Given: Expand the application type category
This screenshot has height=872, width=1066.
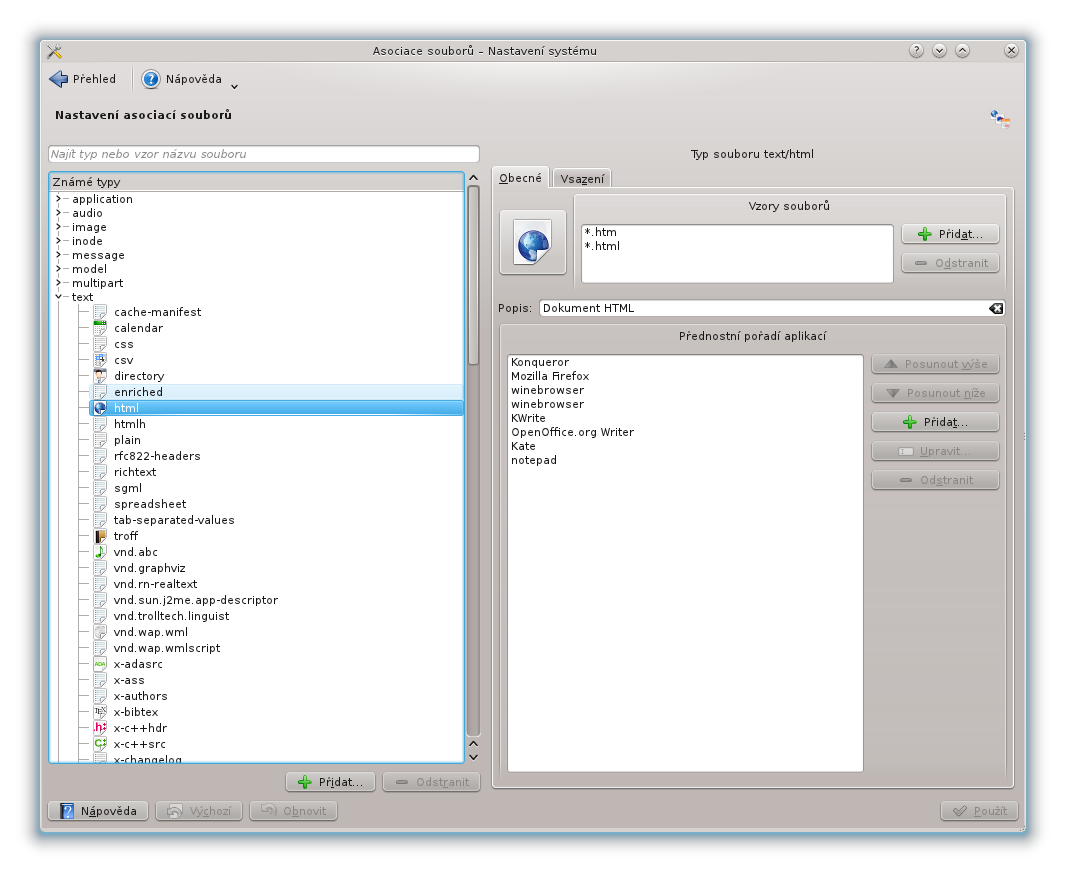Looking at the screenshot, I should click(59, 199).
